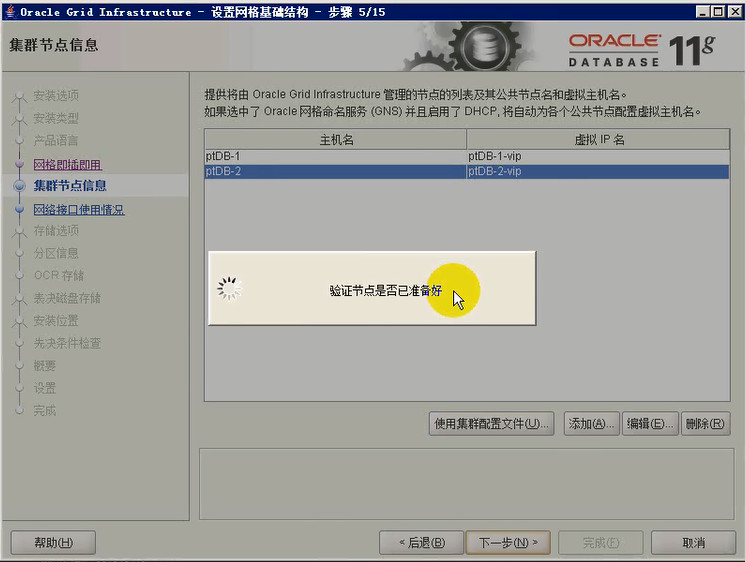
Task: Select the 概要 step
Action: point(45,366)
